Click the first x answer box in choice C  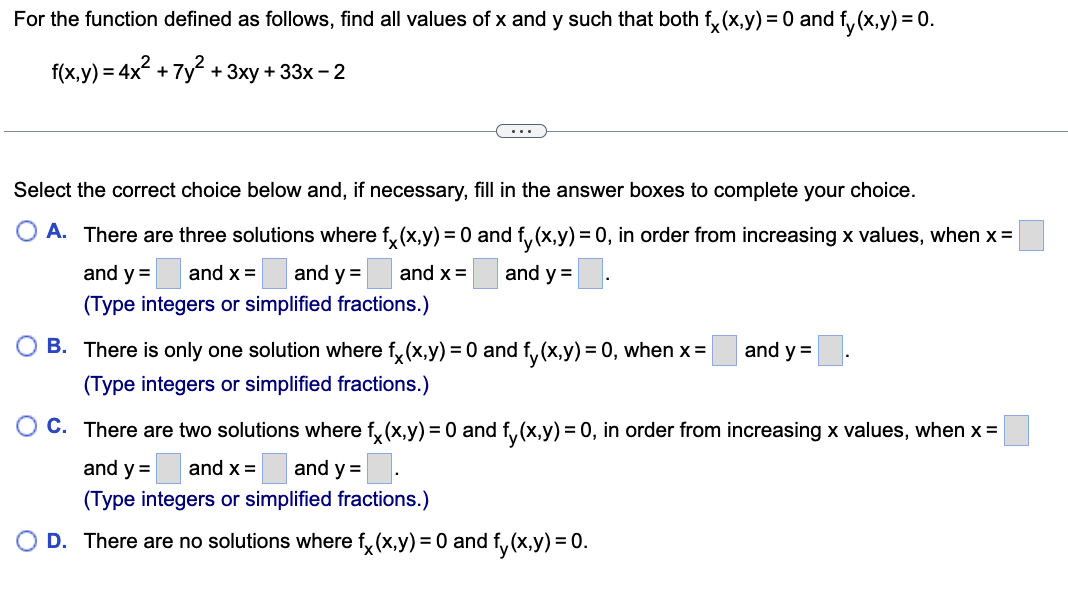point(1015,428)
